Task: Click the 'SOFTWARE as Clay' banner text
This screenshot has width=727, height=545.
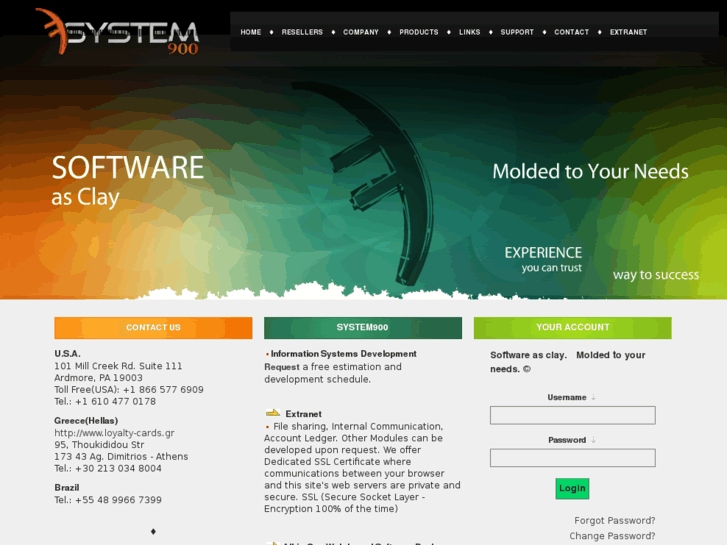Action: [x=128, y=181]
